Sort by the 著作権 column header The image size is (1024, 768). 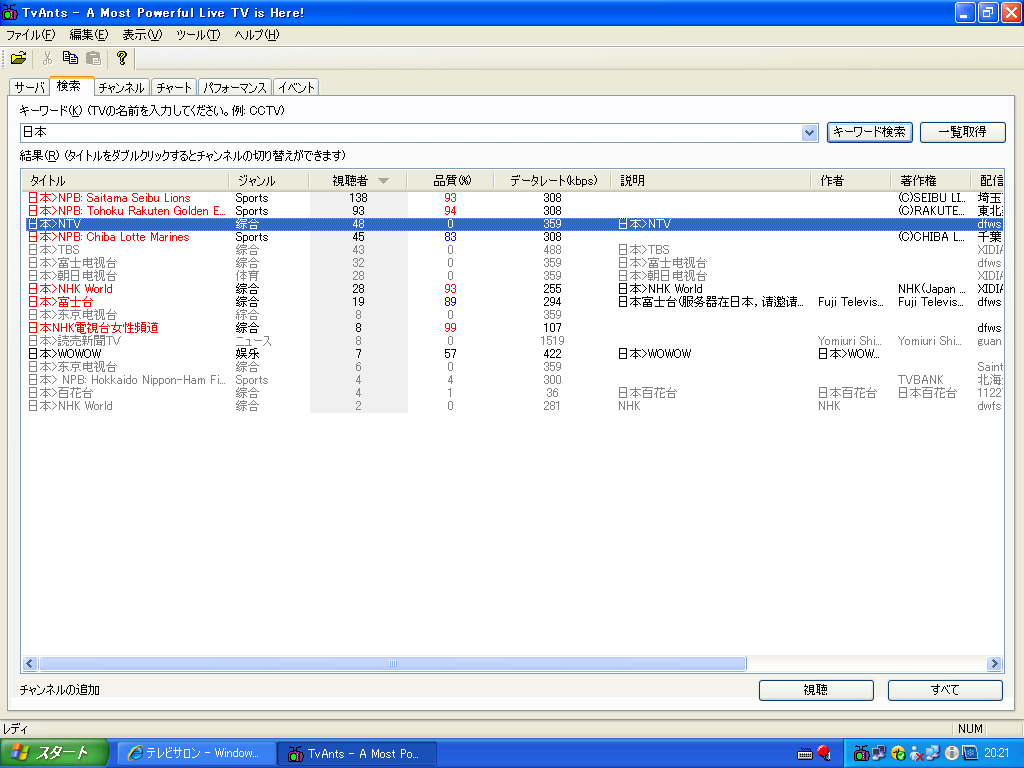[x=930, y=181]
